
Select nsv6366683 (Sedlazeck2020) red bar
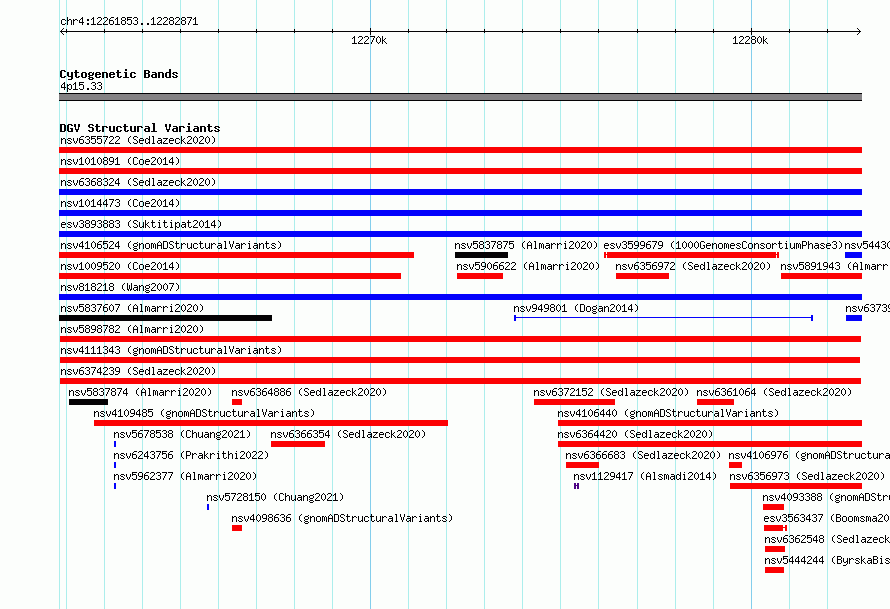tap(582, 465)
